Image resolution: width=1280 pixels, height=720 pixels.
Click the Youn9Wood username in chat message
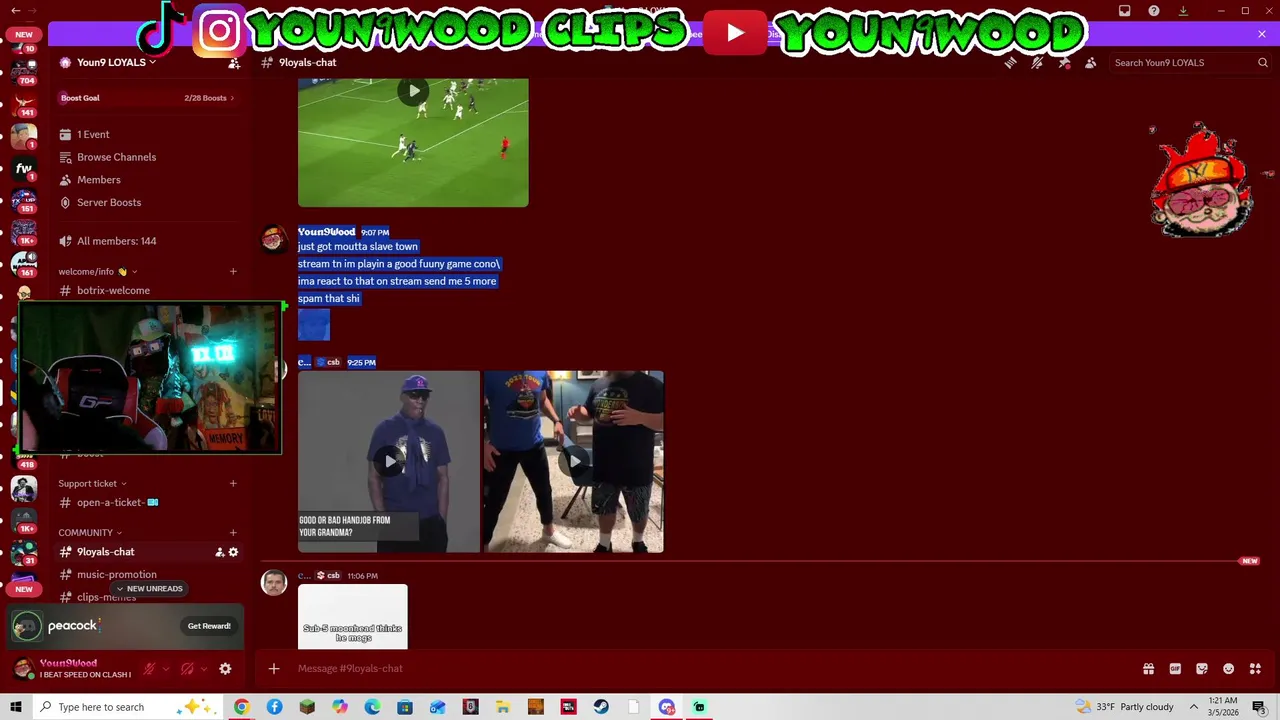pyautogui.click(x=326, y=232)
